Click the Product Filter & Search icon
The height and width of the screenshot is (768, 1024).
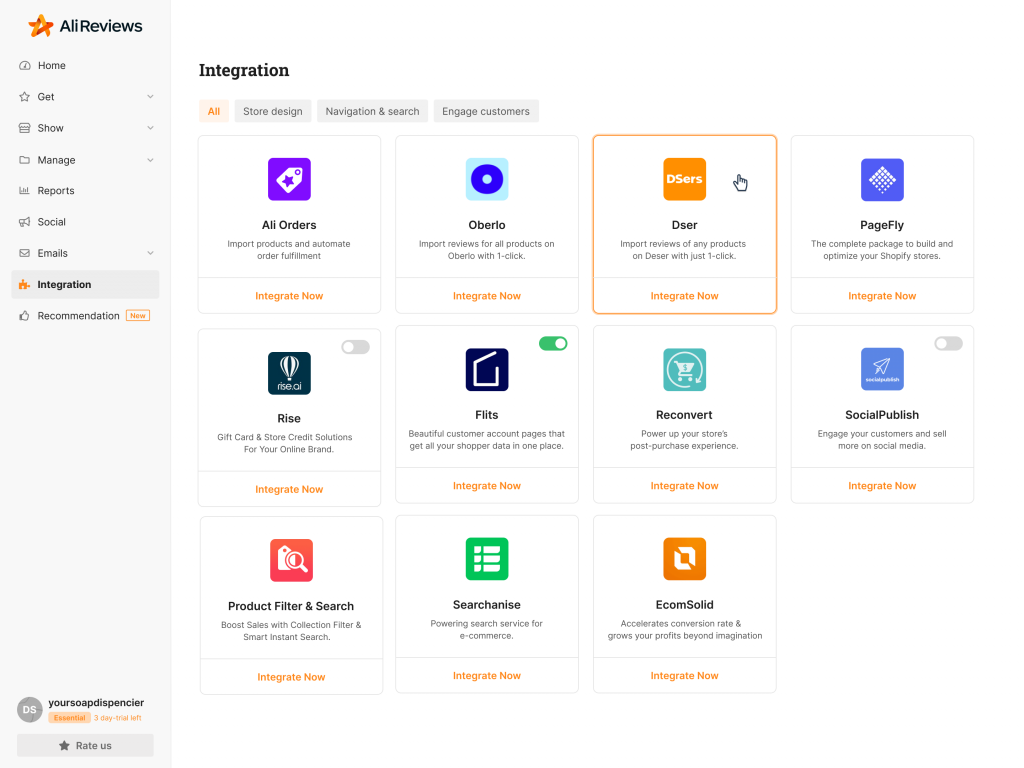coord(291,560)
